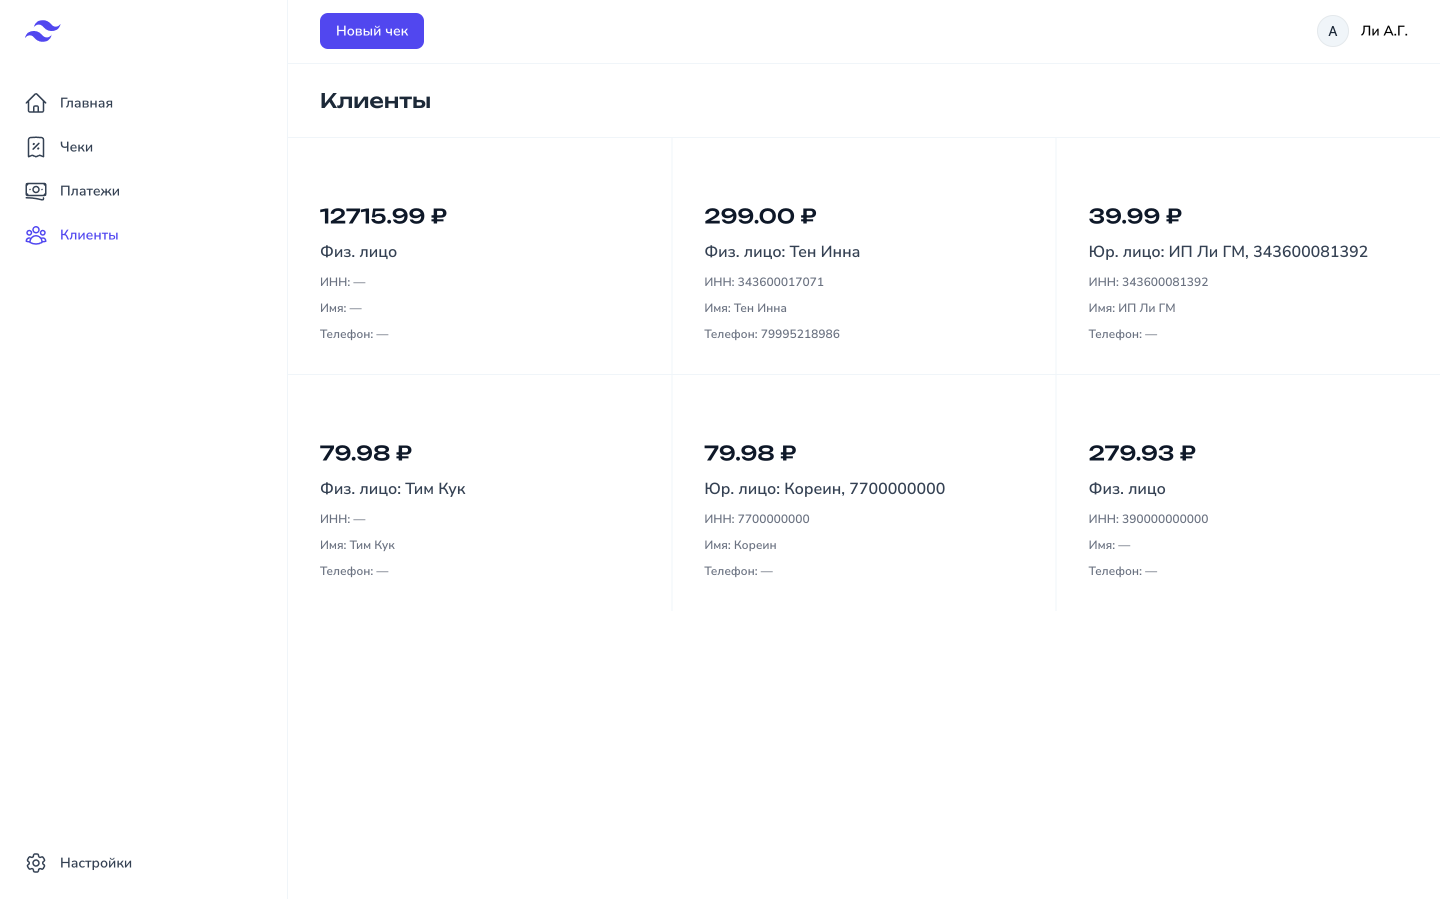
Task: Click the Тим Кук client card
Action: [x=480, y=493]
